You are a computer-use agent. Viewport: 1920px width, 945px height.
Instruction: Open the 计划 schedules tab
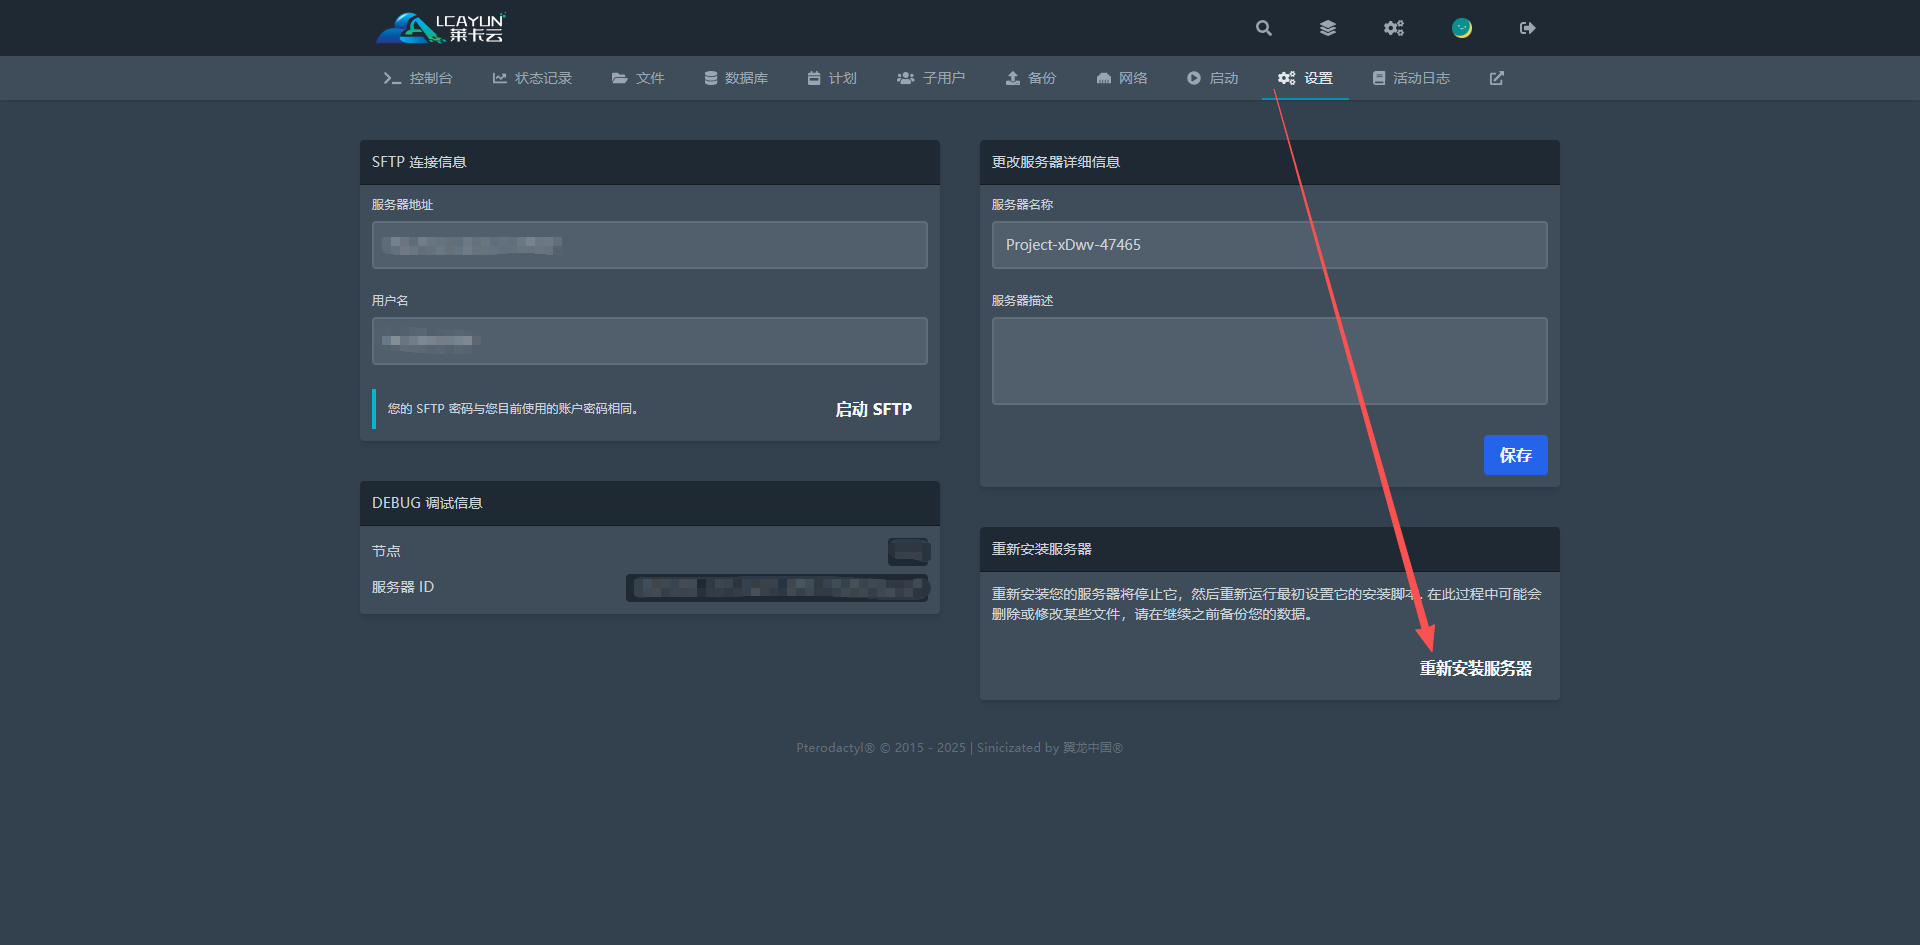click(832, 78)
